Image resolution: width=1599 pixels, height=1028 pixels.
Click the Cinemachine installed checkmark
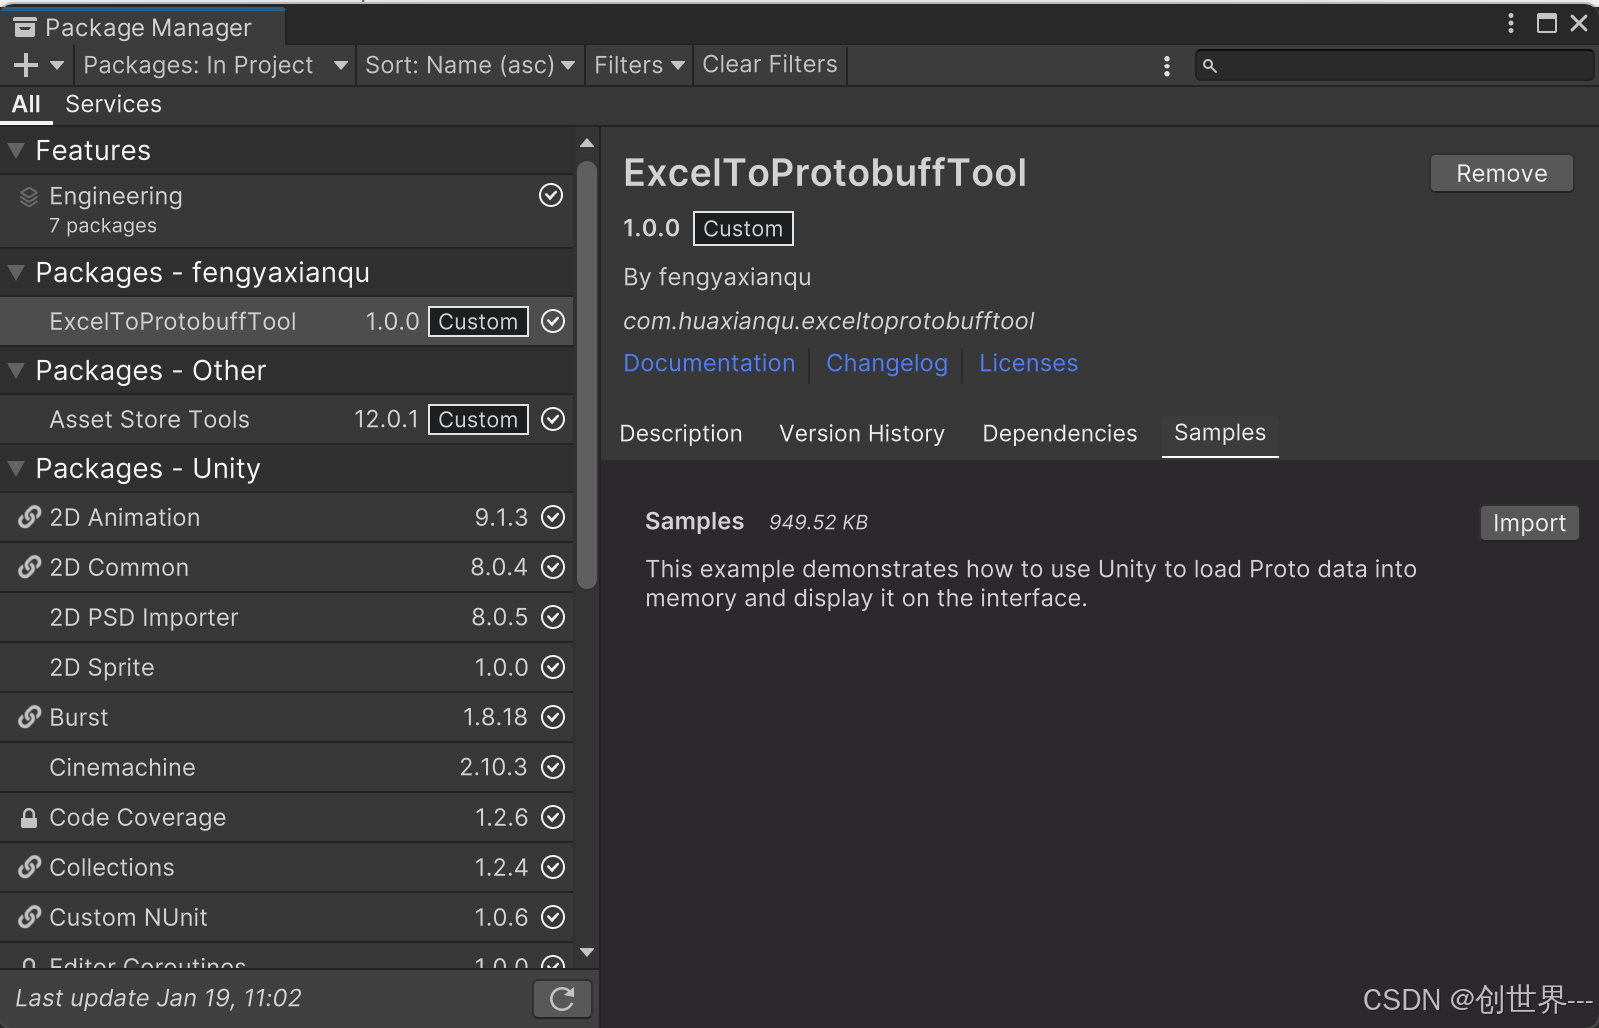[553, 767]
